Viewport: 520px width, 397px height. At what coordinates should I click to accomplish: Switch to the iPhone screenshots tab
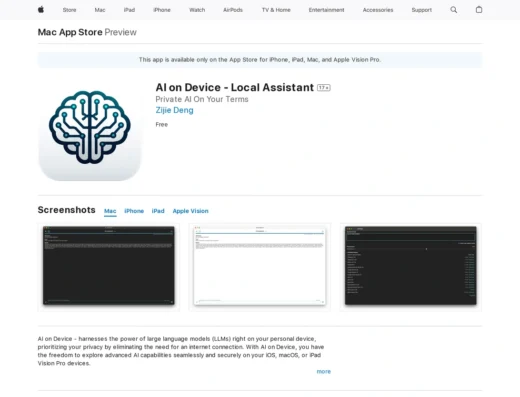[x=134, y=211]
